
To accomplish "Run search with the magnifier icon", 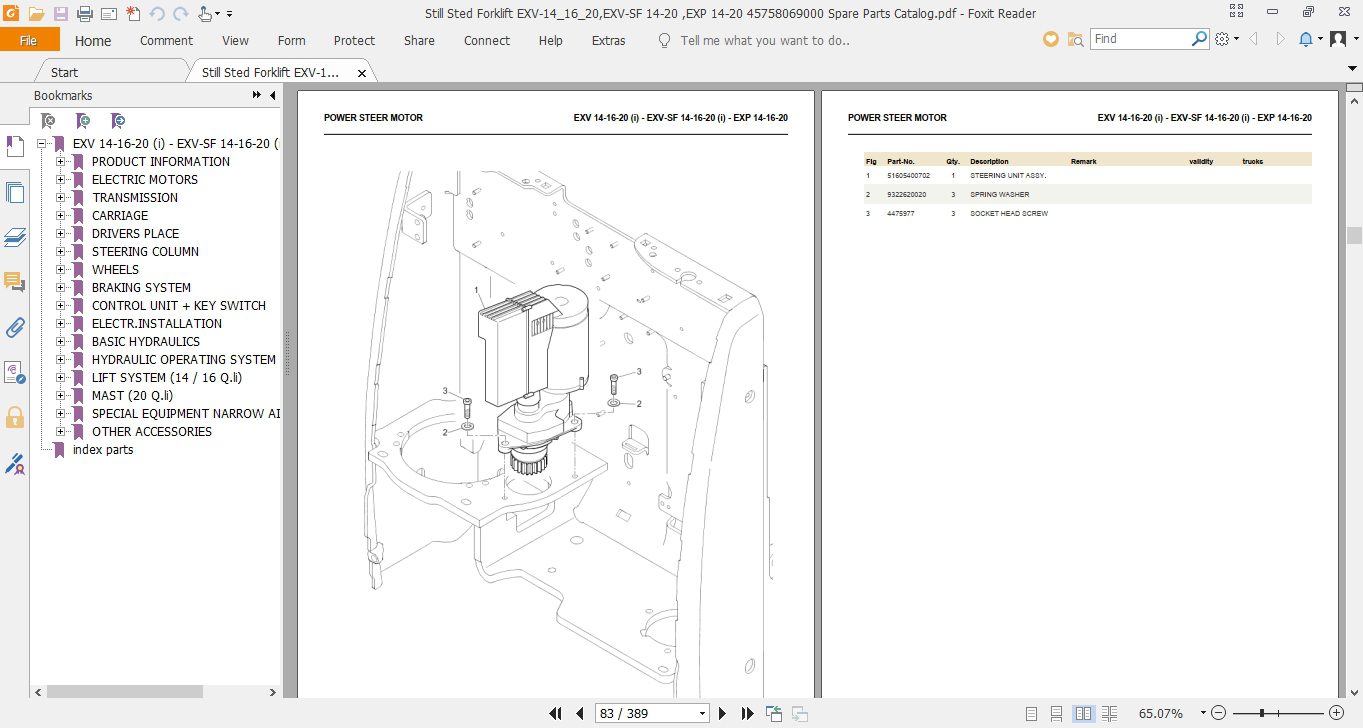I will (1200, 39).
